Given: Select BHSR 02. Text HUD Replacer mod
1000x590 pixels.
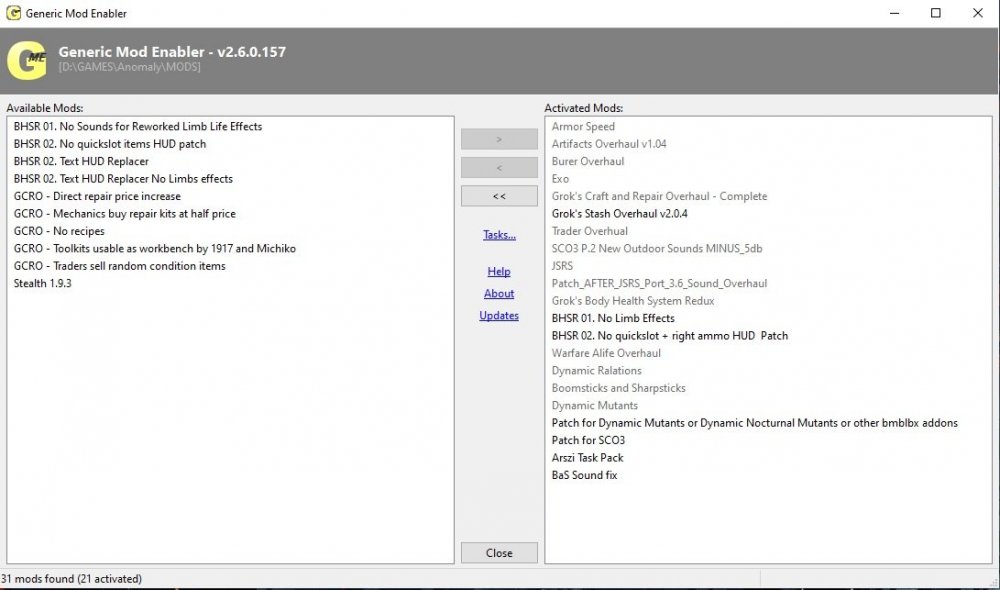Looking at the screenshot, I should tap(81, 161).
